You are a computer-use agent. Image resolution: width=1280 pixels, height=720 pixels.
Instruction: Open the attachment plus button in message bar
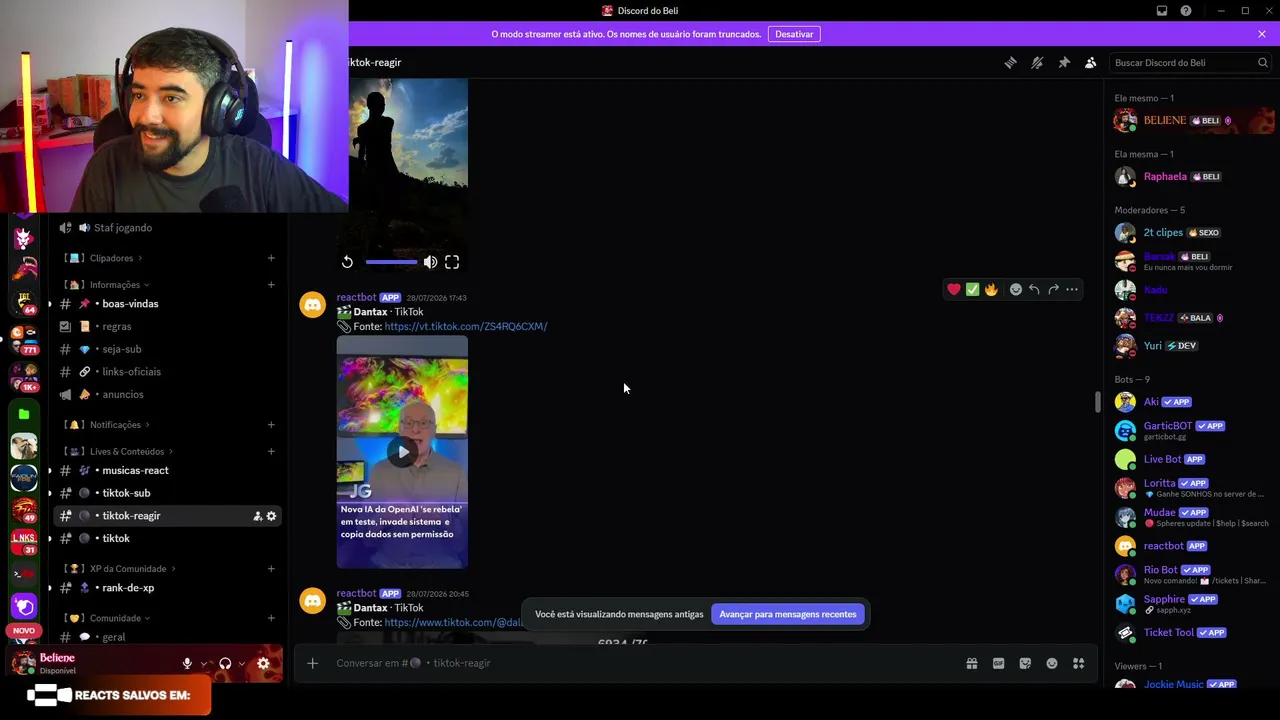coord(312,663)
